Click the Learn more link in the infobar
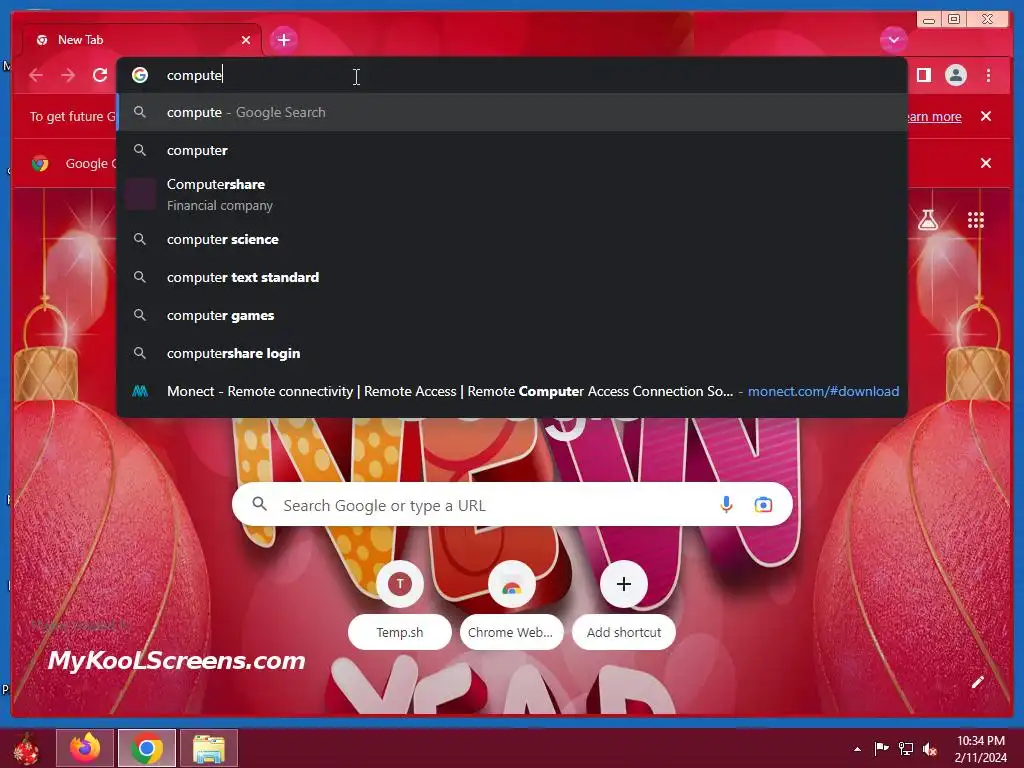 pyautogui.click(x=933, y=116)
